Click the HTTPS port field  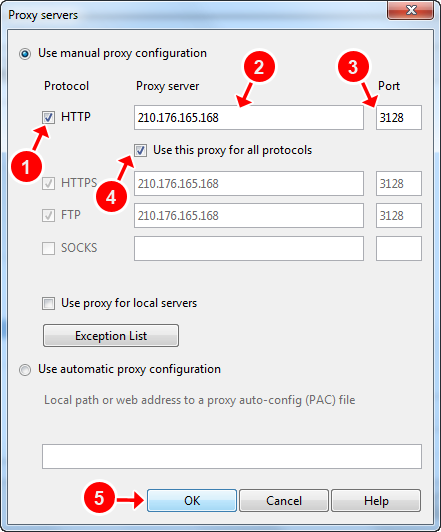399,184
